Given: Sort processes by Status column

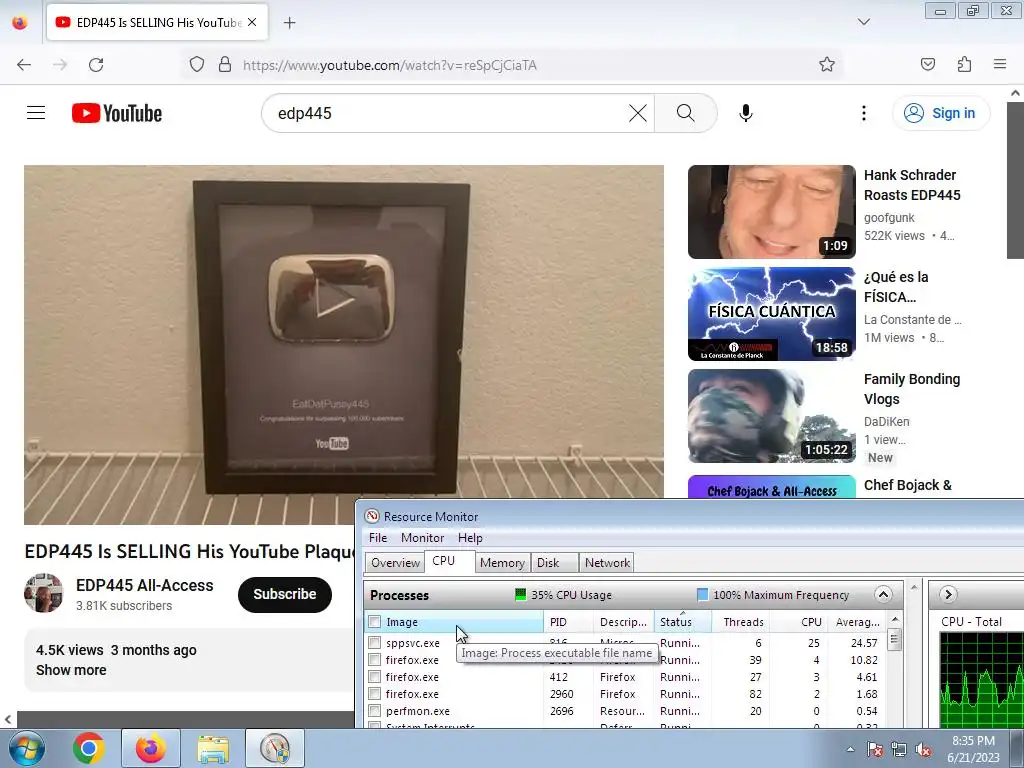Looking at the screenshot, I should 682,622.
